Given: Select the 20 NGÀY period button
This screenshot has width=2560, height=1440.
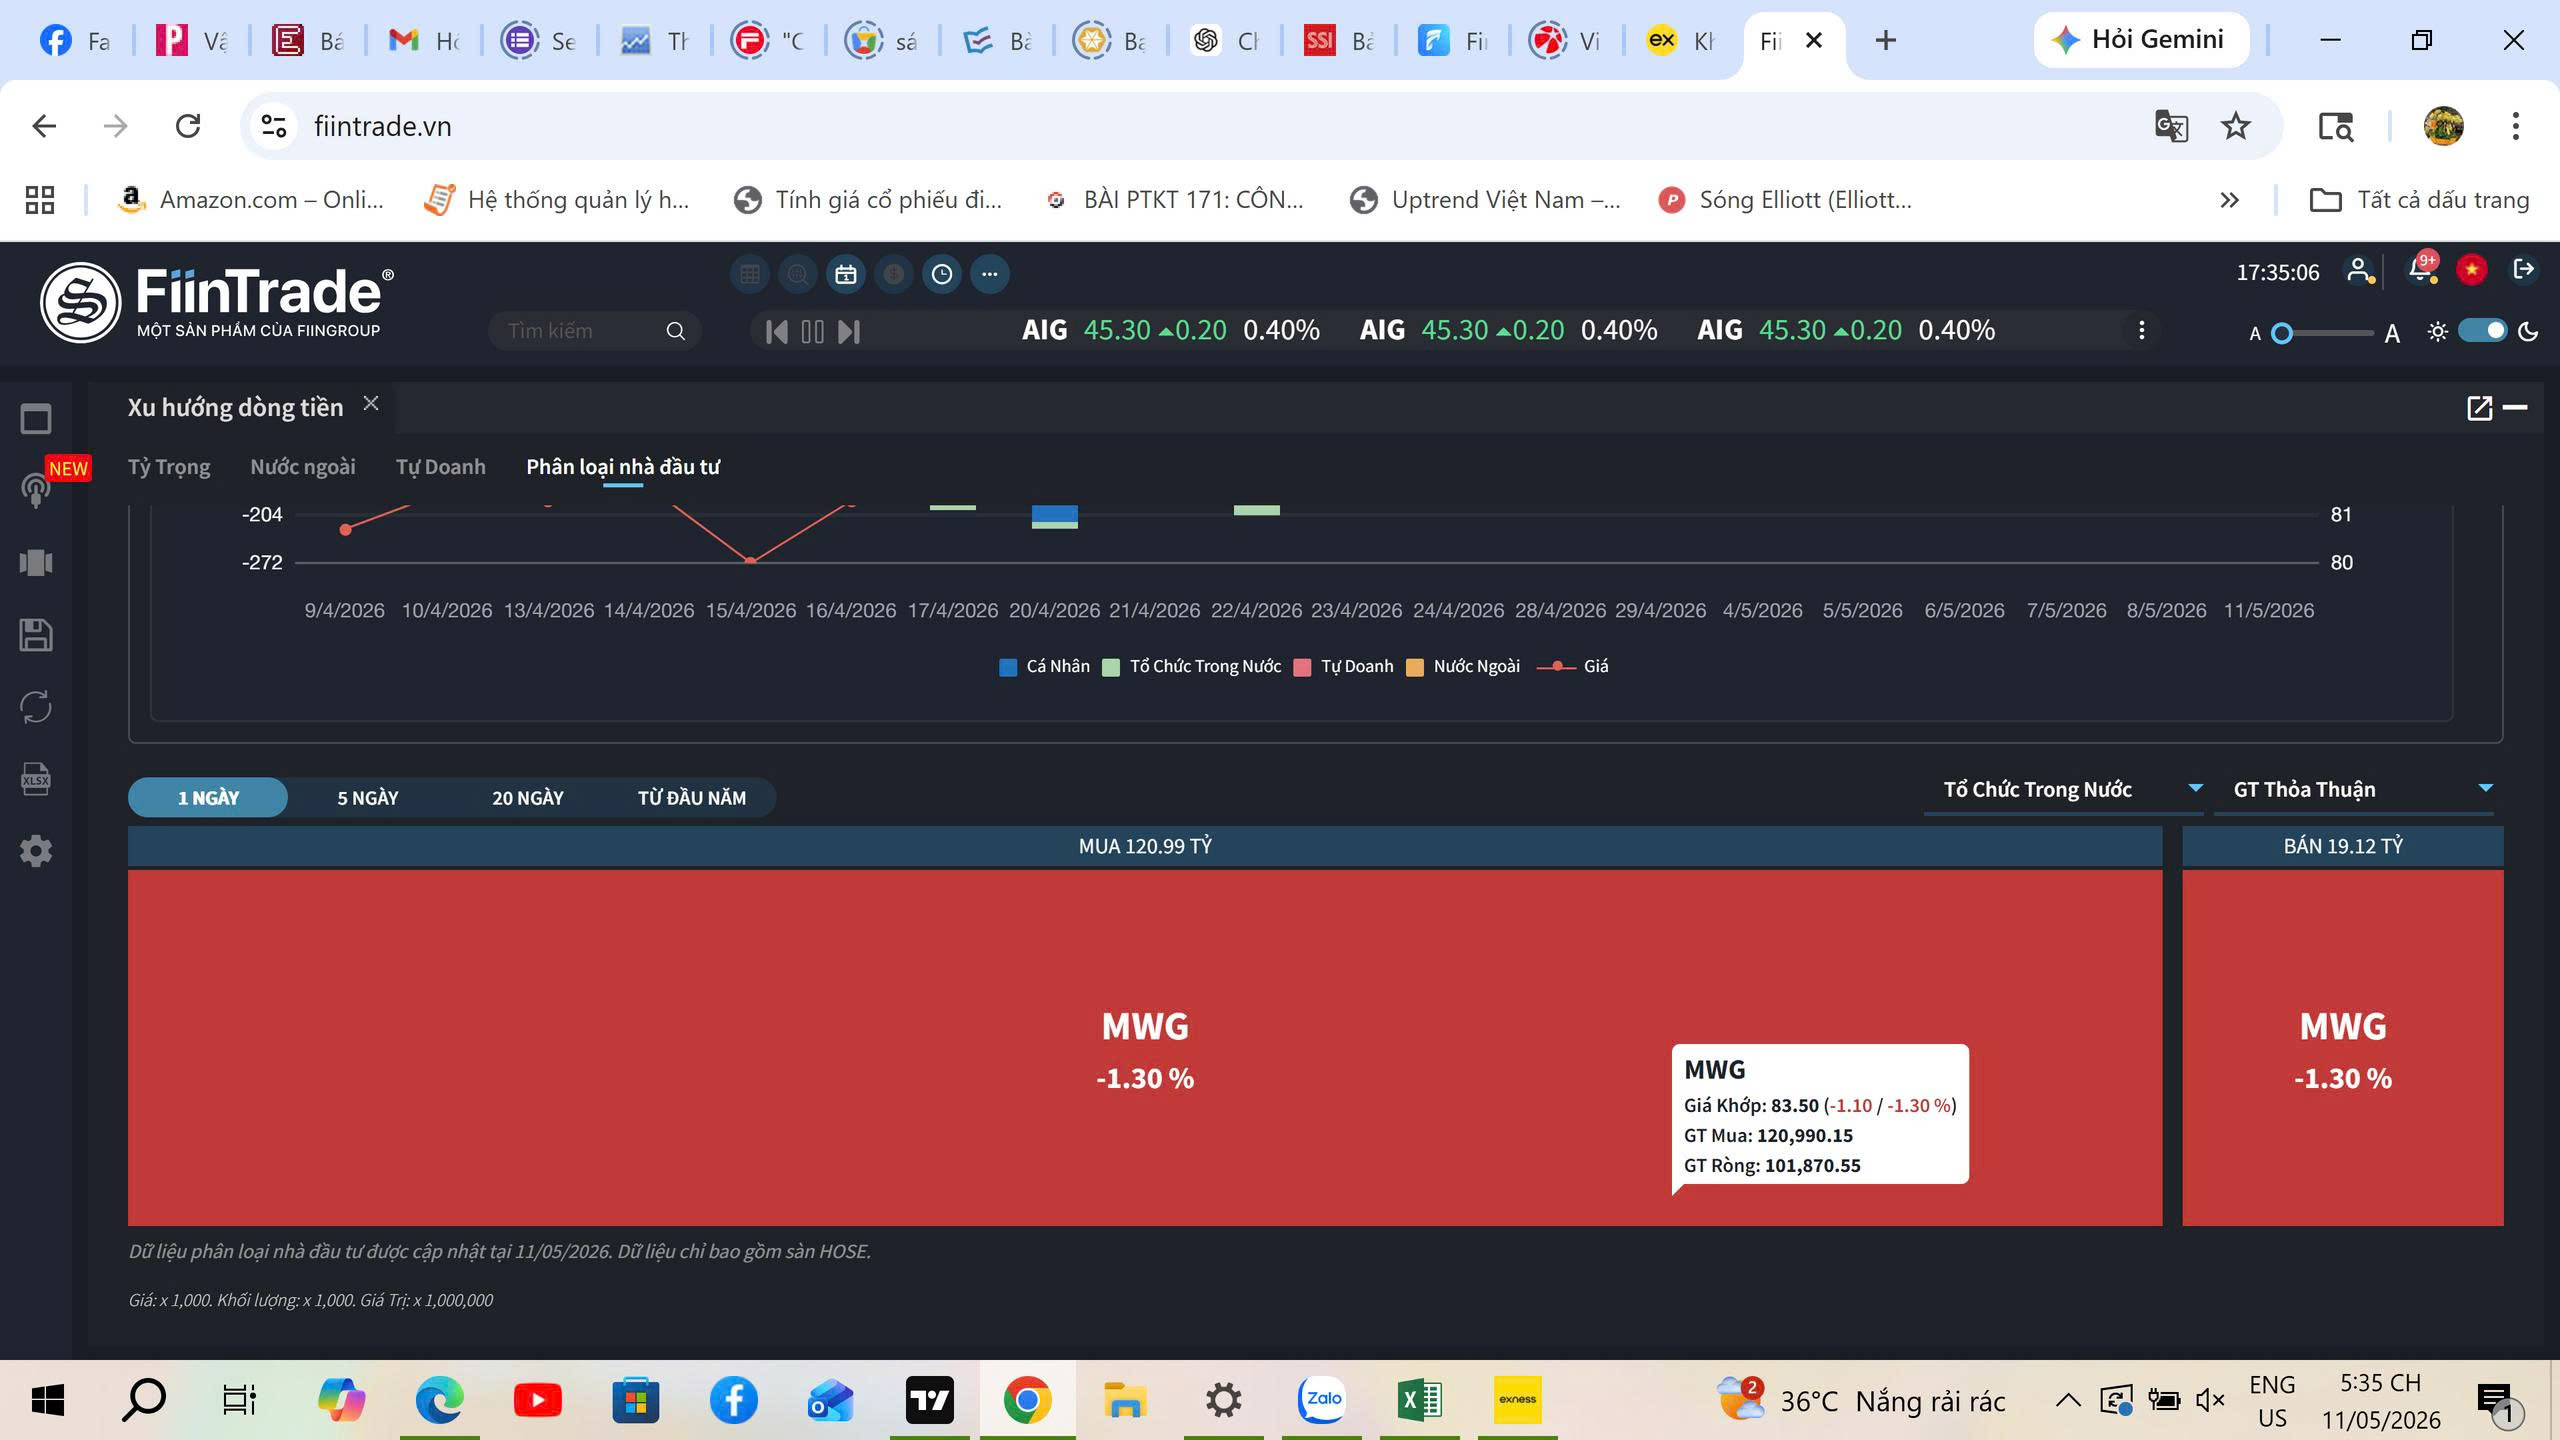Looking at the screenshot, I should pos(528,798).
